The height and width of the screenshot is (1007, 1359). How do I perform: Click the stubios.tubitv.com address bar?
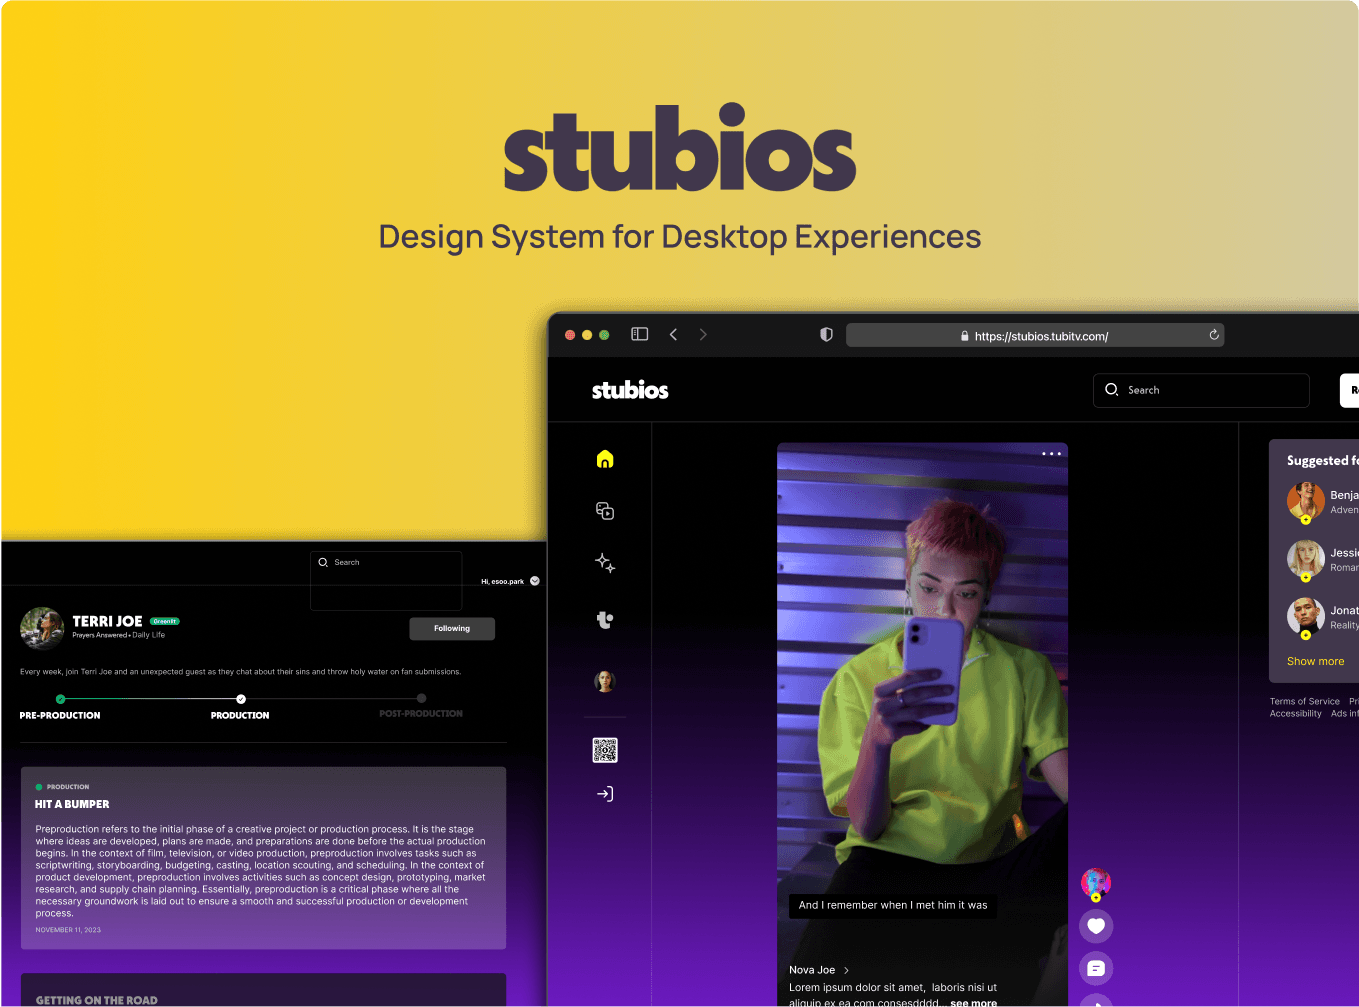tap(1035, 335)
